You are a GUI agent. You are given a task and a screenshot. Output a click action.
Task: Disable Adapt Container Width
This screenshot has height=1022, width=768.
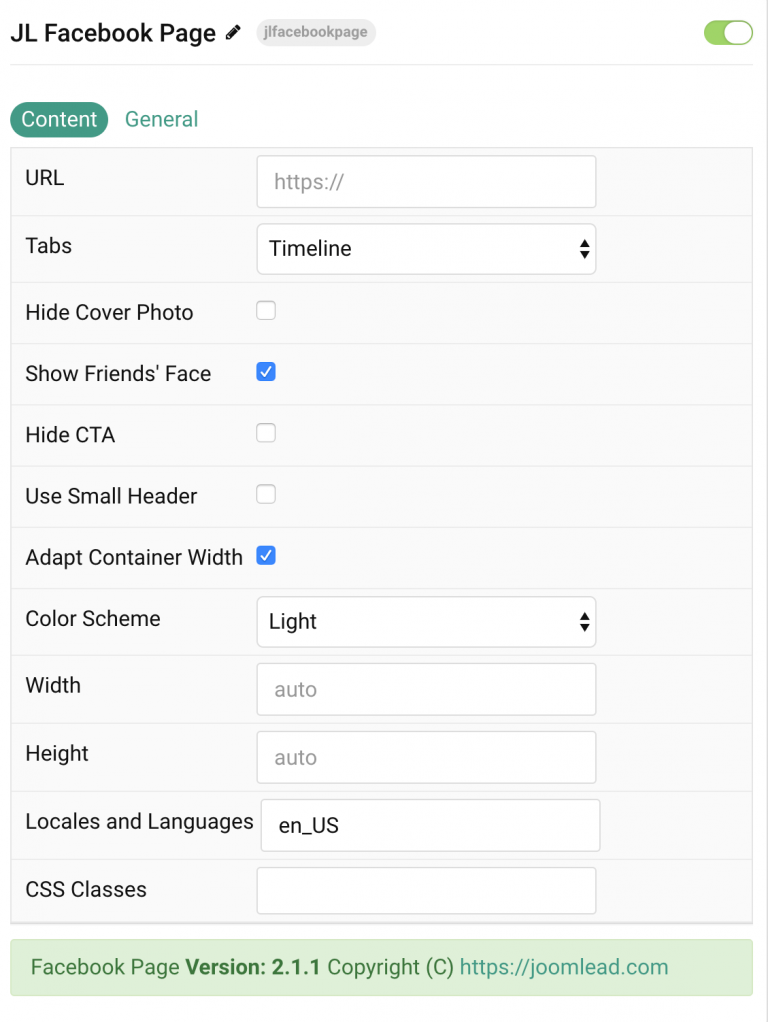[265, 555]
